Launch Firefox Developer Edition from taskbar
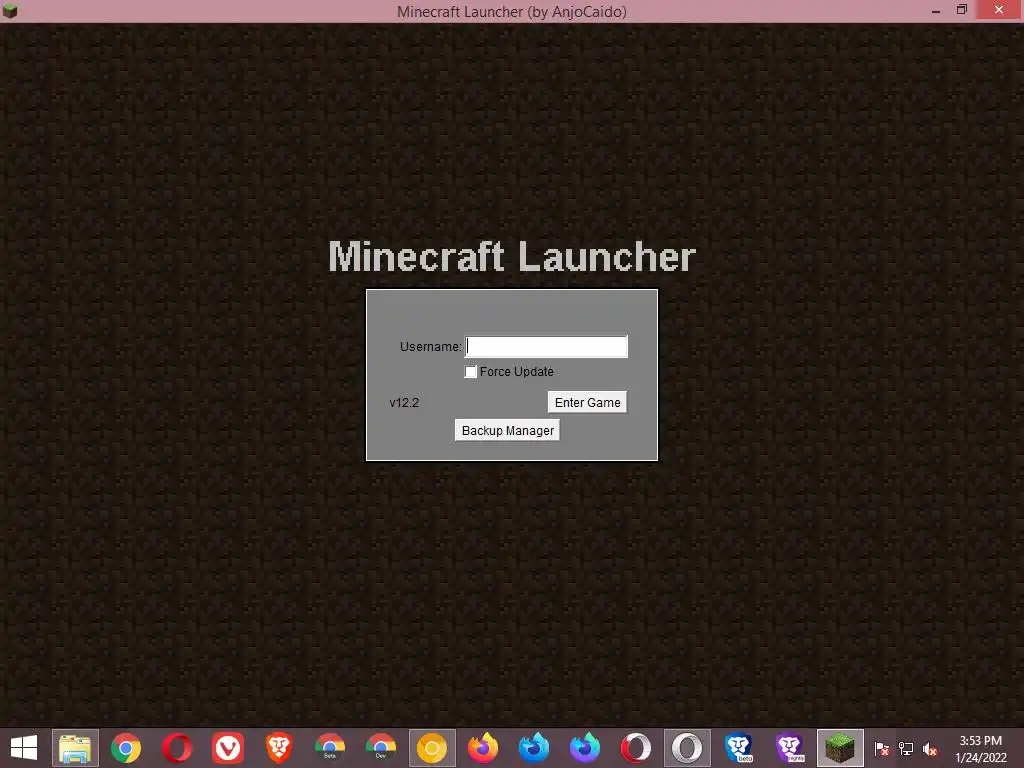Viewport: 1024px width, 768px height. (534, 748)
